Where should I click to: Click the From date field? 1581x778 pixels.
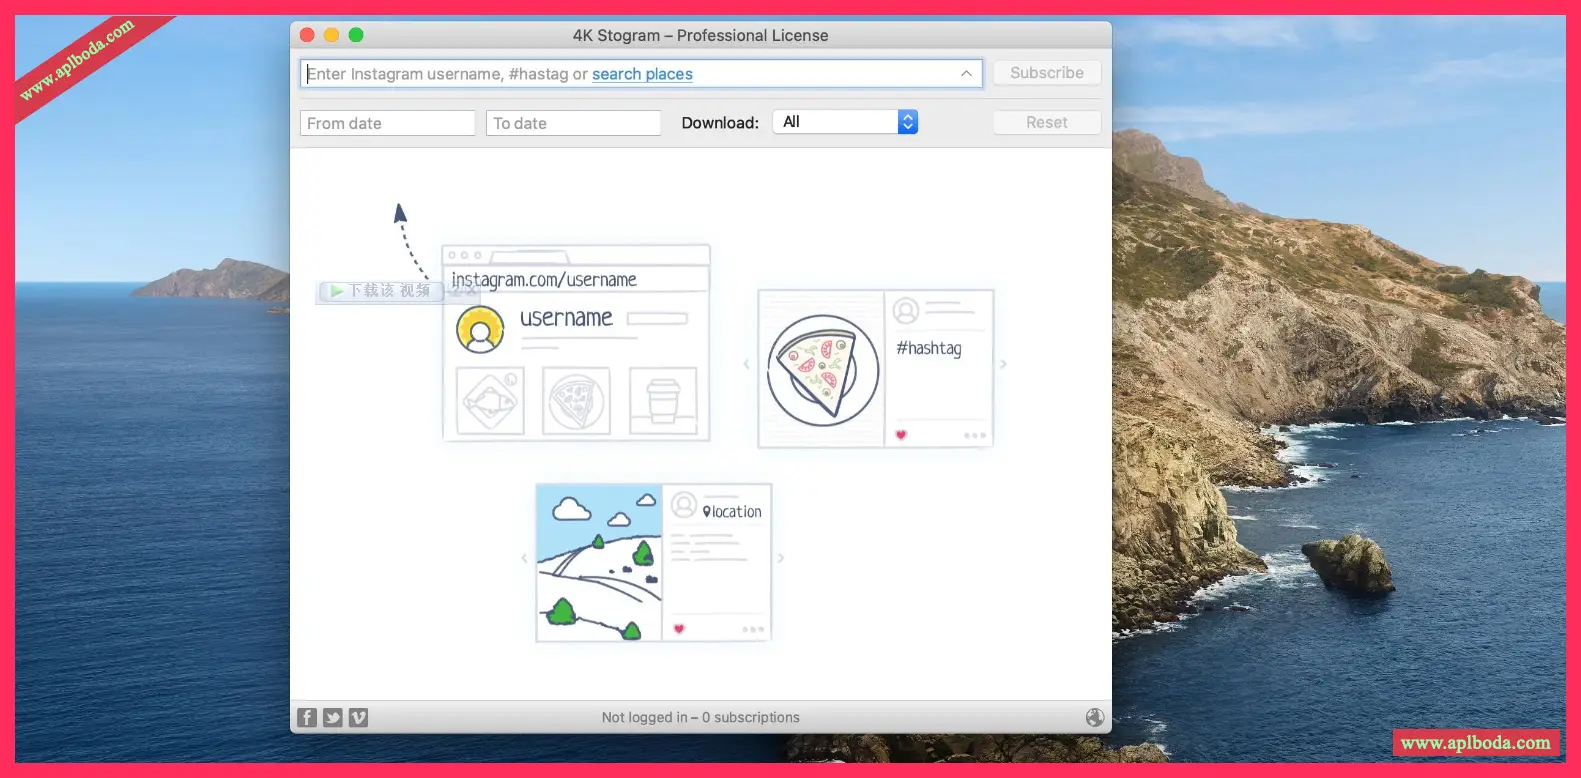pyautogui.click(x=387, y=123)
